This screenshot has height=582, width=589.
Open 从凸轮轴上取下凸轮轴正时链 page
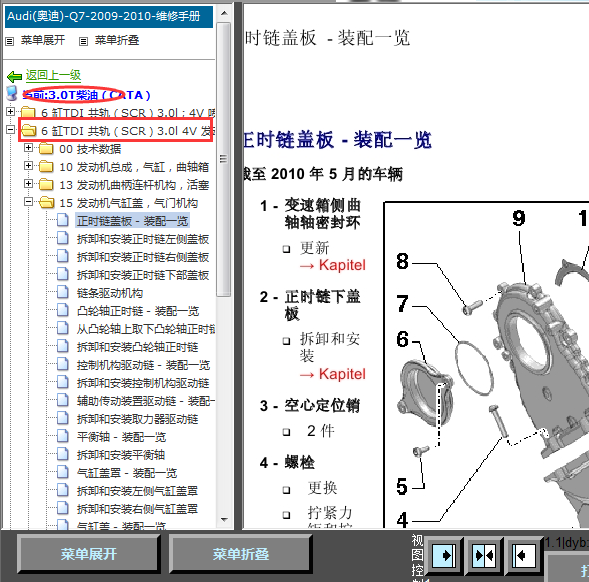146,329
